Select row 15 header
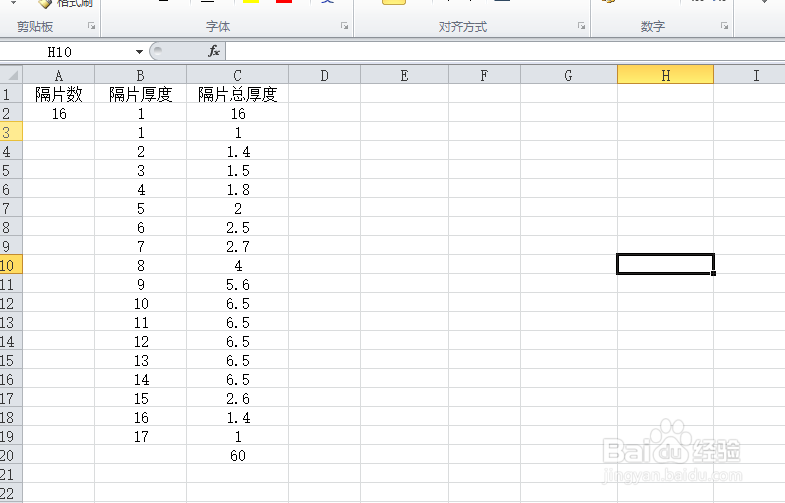Screen dimensions: 785x503 click(x=11, y=360)
